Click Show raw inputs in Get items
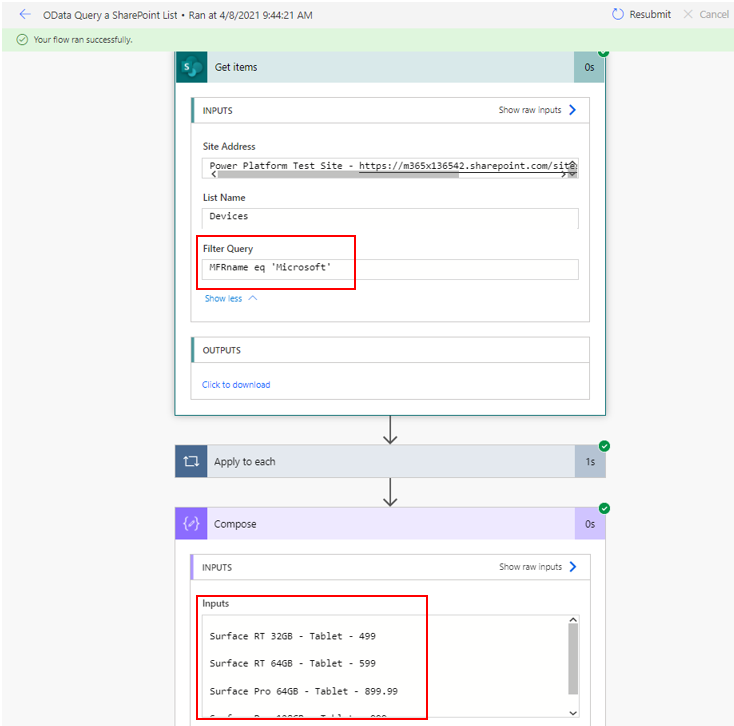Image resolution: width=734 pixels, height=726 pixels. pos(529,110)
